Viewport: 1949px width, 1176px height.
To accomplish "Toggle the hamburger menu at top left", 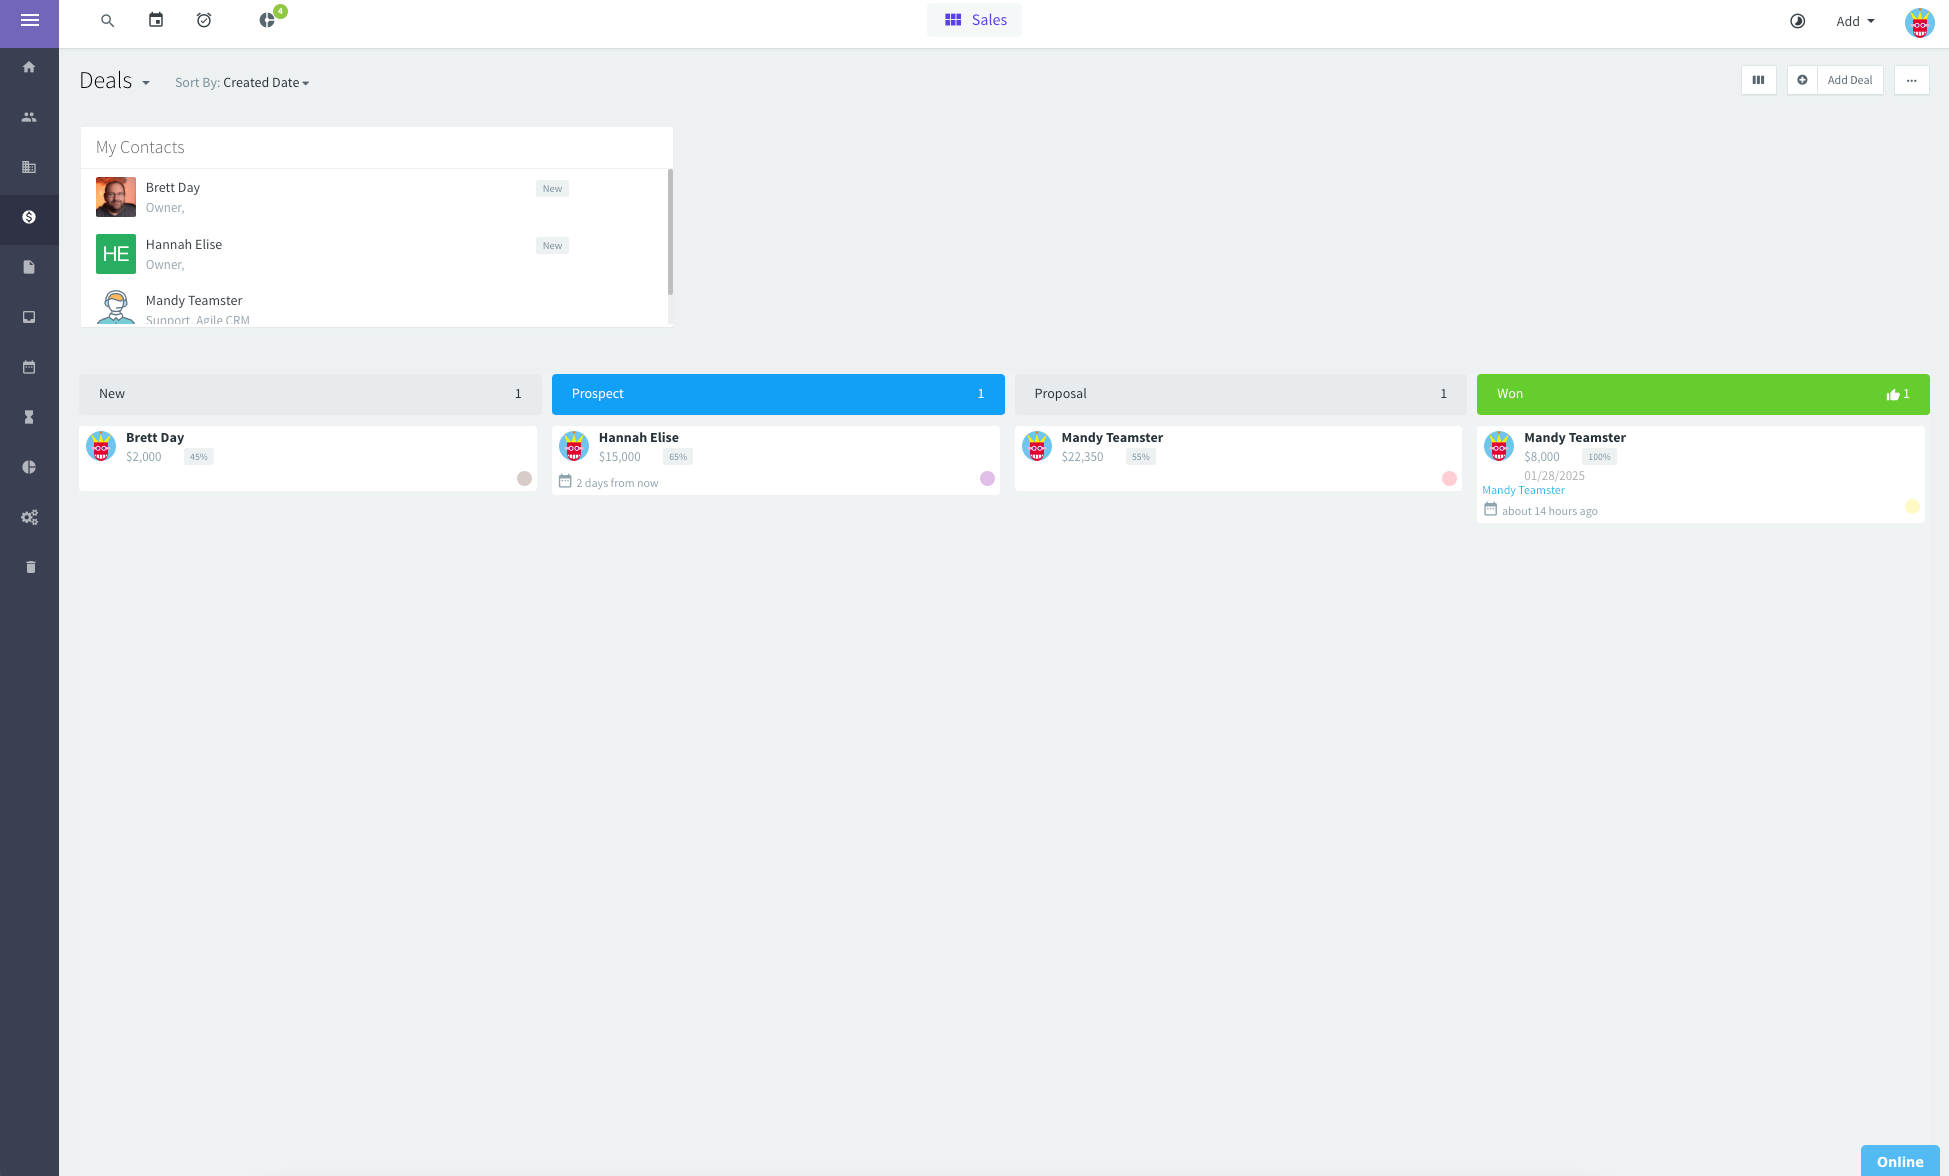I will click(29, 20).
